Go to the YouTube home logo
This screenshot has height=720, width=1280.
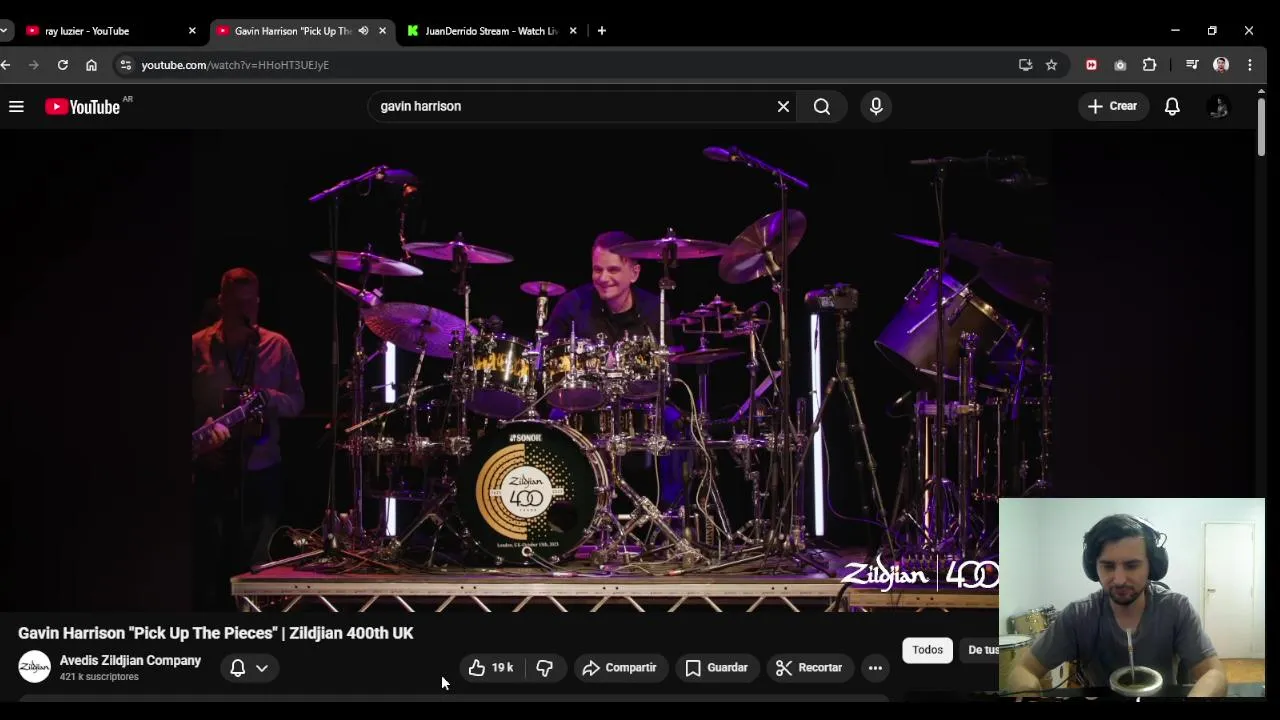point(82,106)
